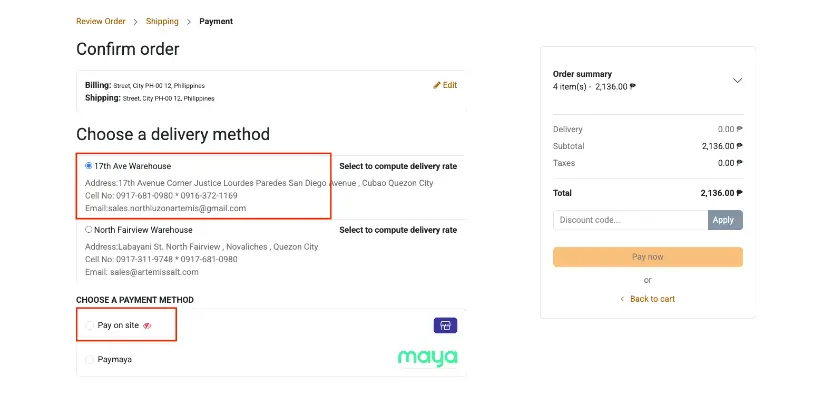This screenshot has height=406, width=832.
Task: Go to the Review Order breadcrumb step
Action: pos(101,21)
